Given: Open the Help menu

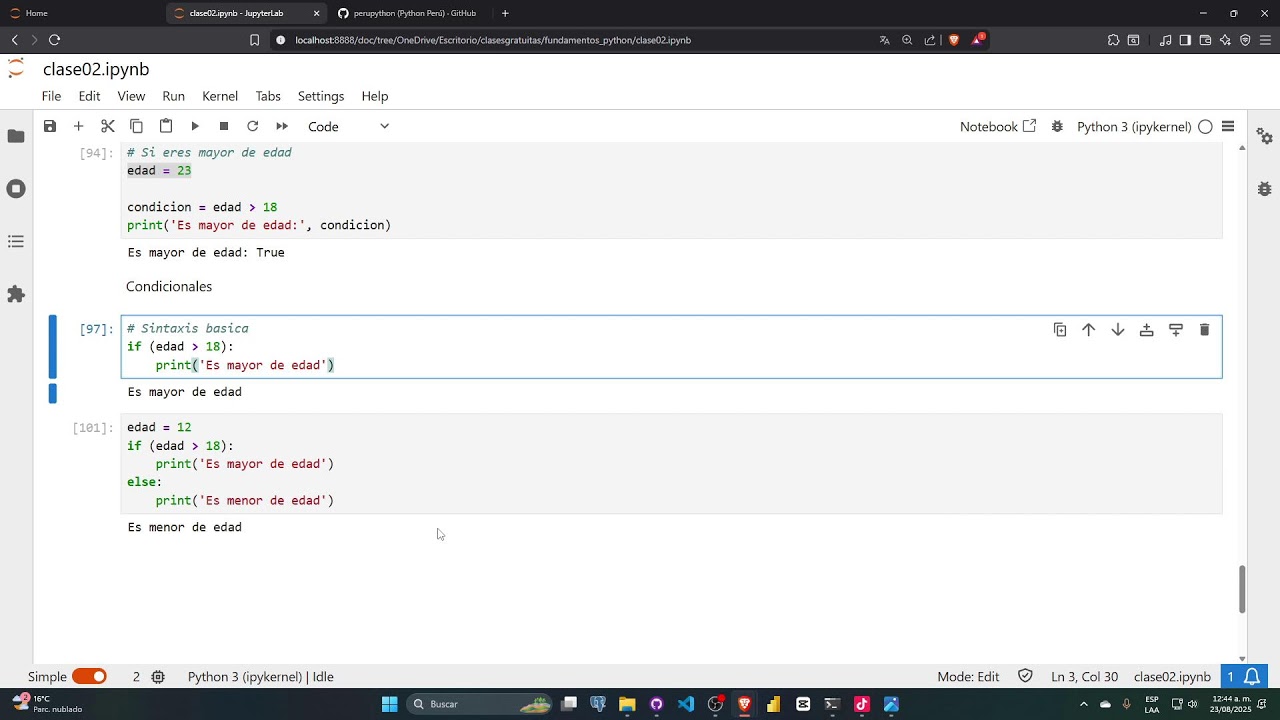Looking at the screenshot, I should (x=375, y=96).
